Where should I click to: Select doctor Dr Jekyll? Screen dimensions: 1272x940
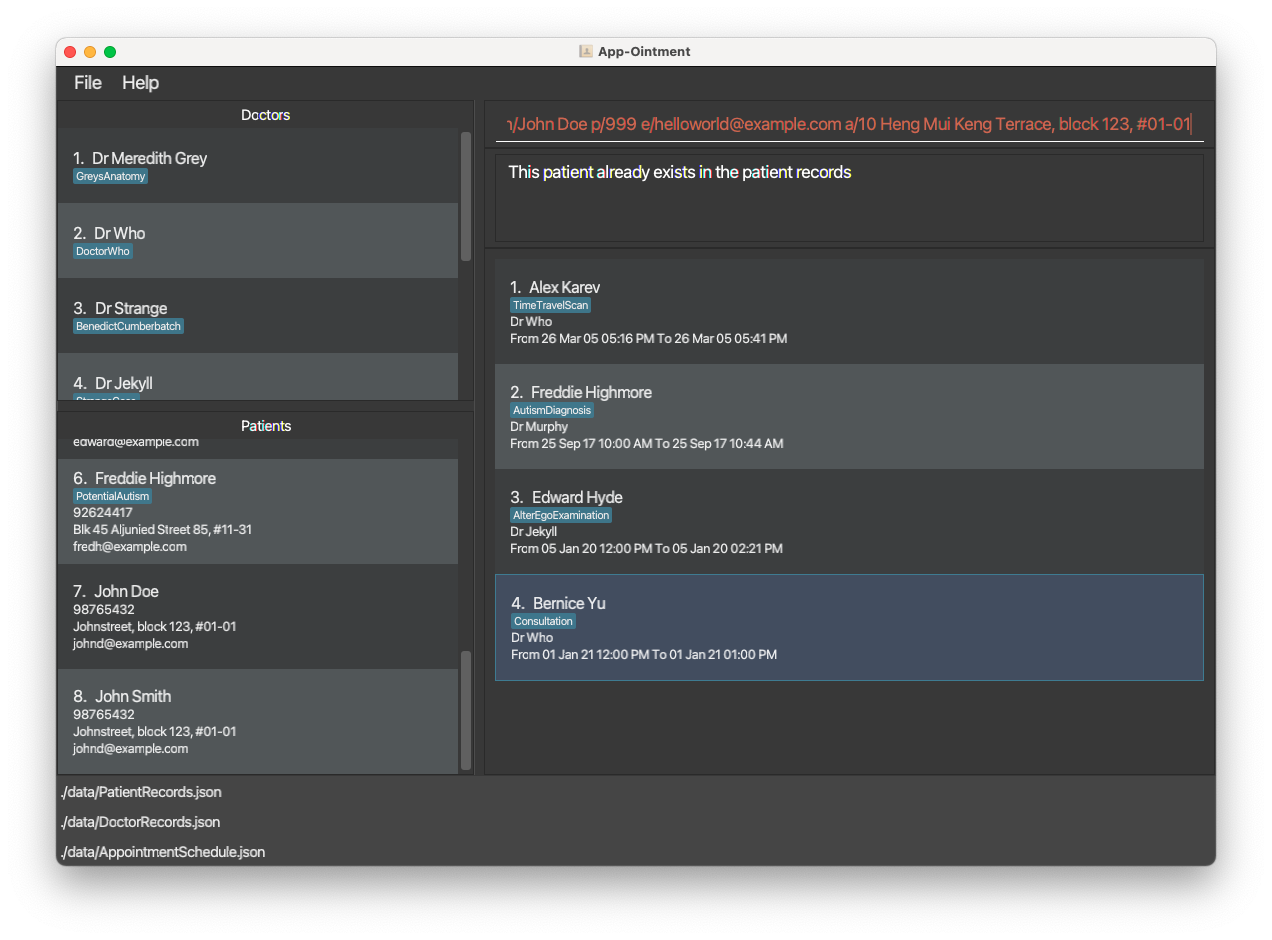coord(258,378)
